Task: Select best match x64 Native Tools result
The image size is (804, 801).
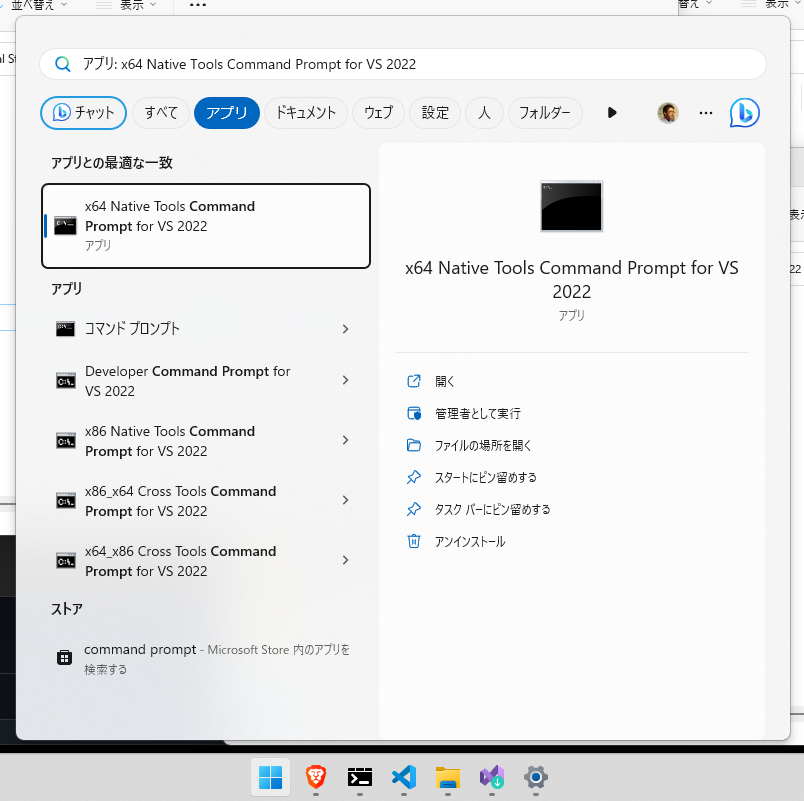Action: [x=206, y=226]
